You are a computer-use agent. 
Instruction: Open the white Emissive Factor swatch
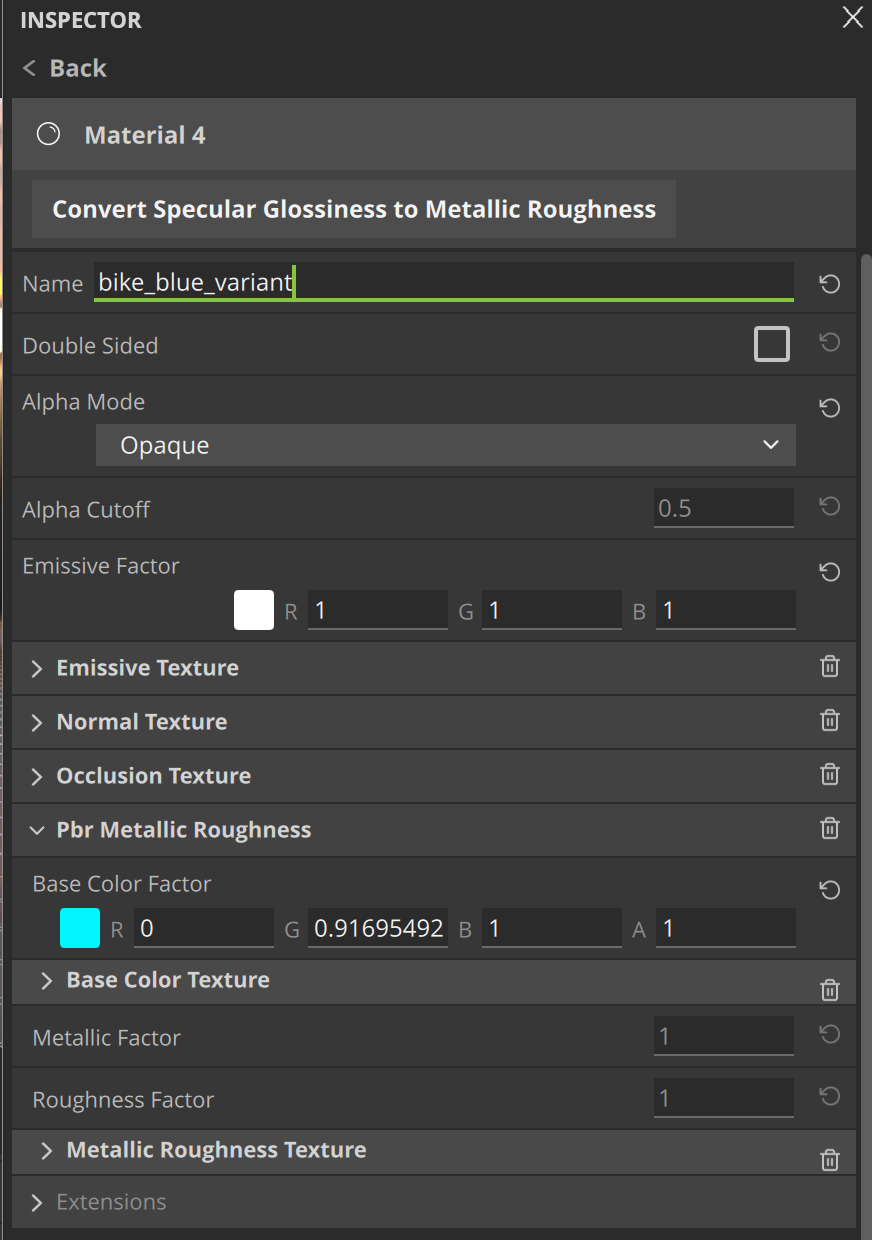254,610
